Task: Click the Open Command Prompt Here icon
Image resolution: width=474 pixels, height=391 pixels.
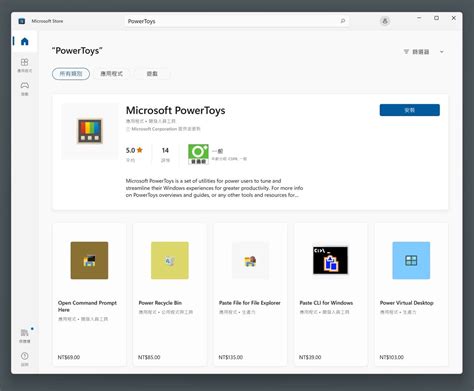Action: pyautogui.click(x=89, y=260)
